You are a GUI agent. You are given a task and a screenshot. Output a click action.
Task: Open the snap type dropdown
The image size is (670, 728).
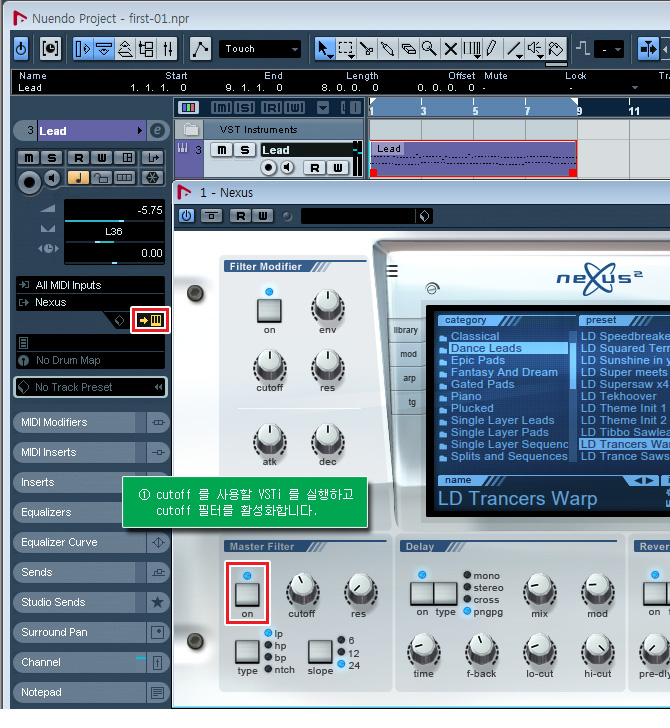609,49
